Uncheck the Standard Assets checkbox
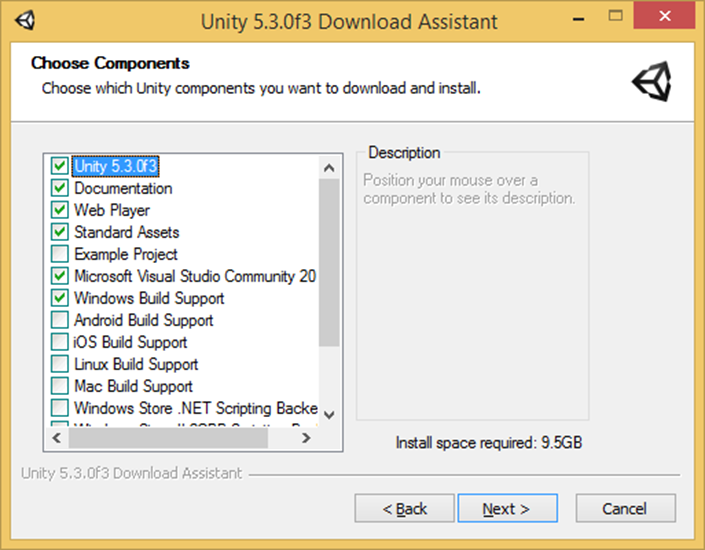 pos(59,232)
